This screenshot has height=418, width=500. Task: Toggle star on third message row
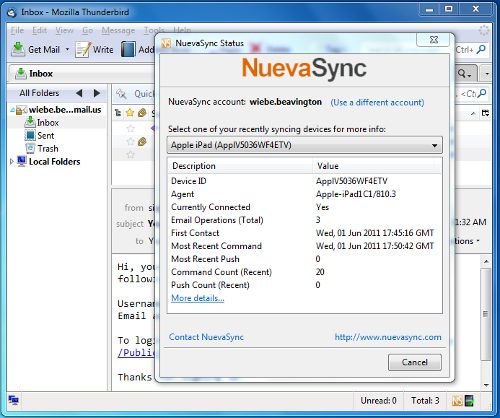[x=130, y=154]
